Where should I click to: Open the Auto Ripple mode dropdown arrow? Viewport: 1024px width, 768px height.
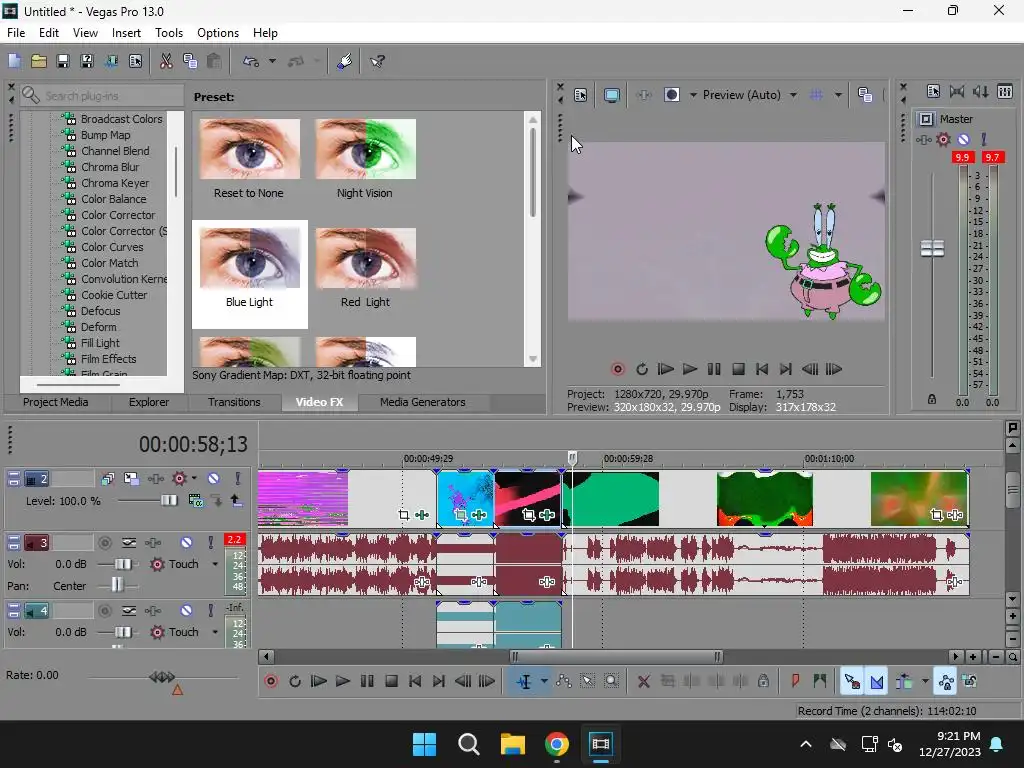[x=925, y=682]
